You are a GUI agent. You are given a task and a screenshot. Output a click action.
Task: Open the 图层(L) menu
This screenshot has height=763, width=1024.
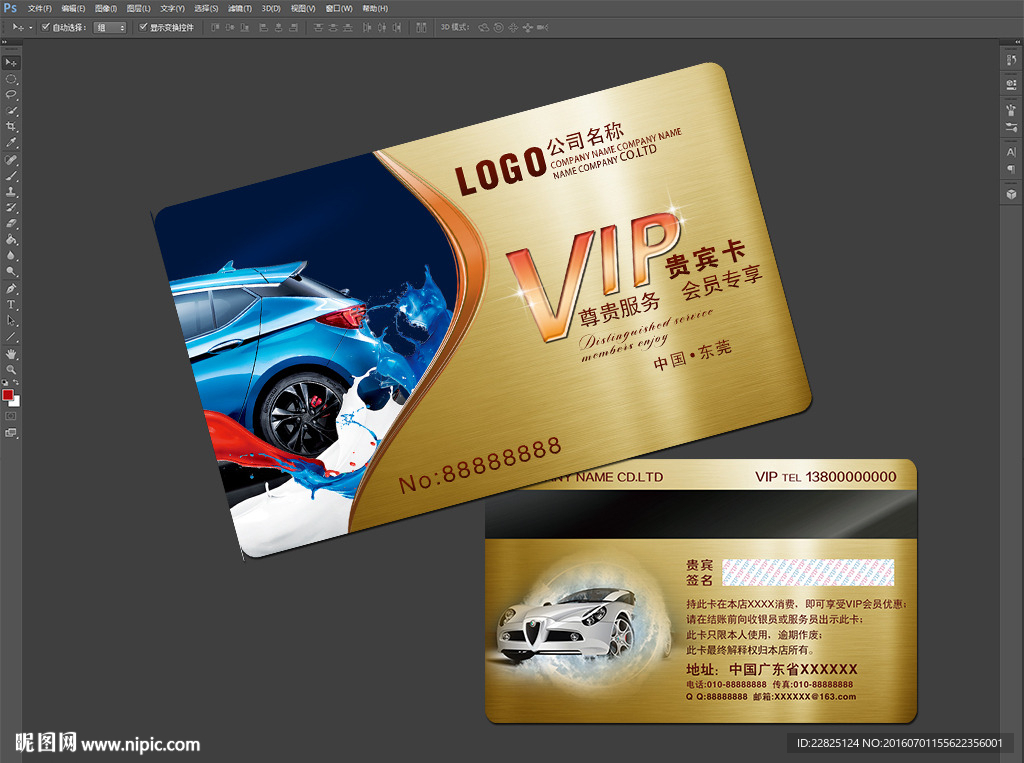coord(138,8)
